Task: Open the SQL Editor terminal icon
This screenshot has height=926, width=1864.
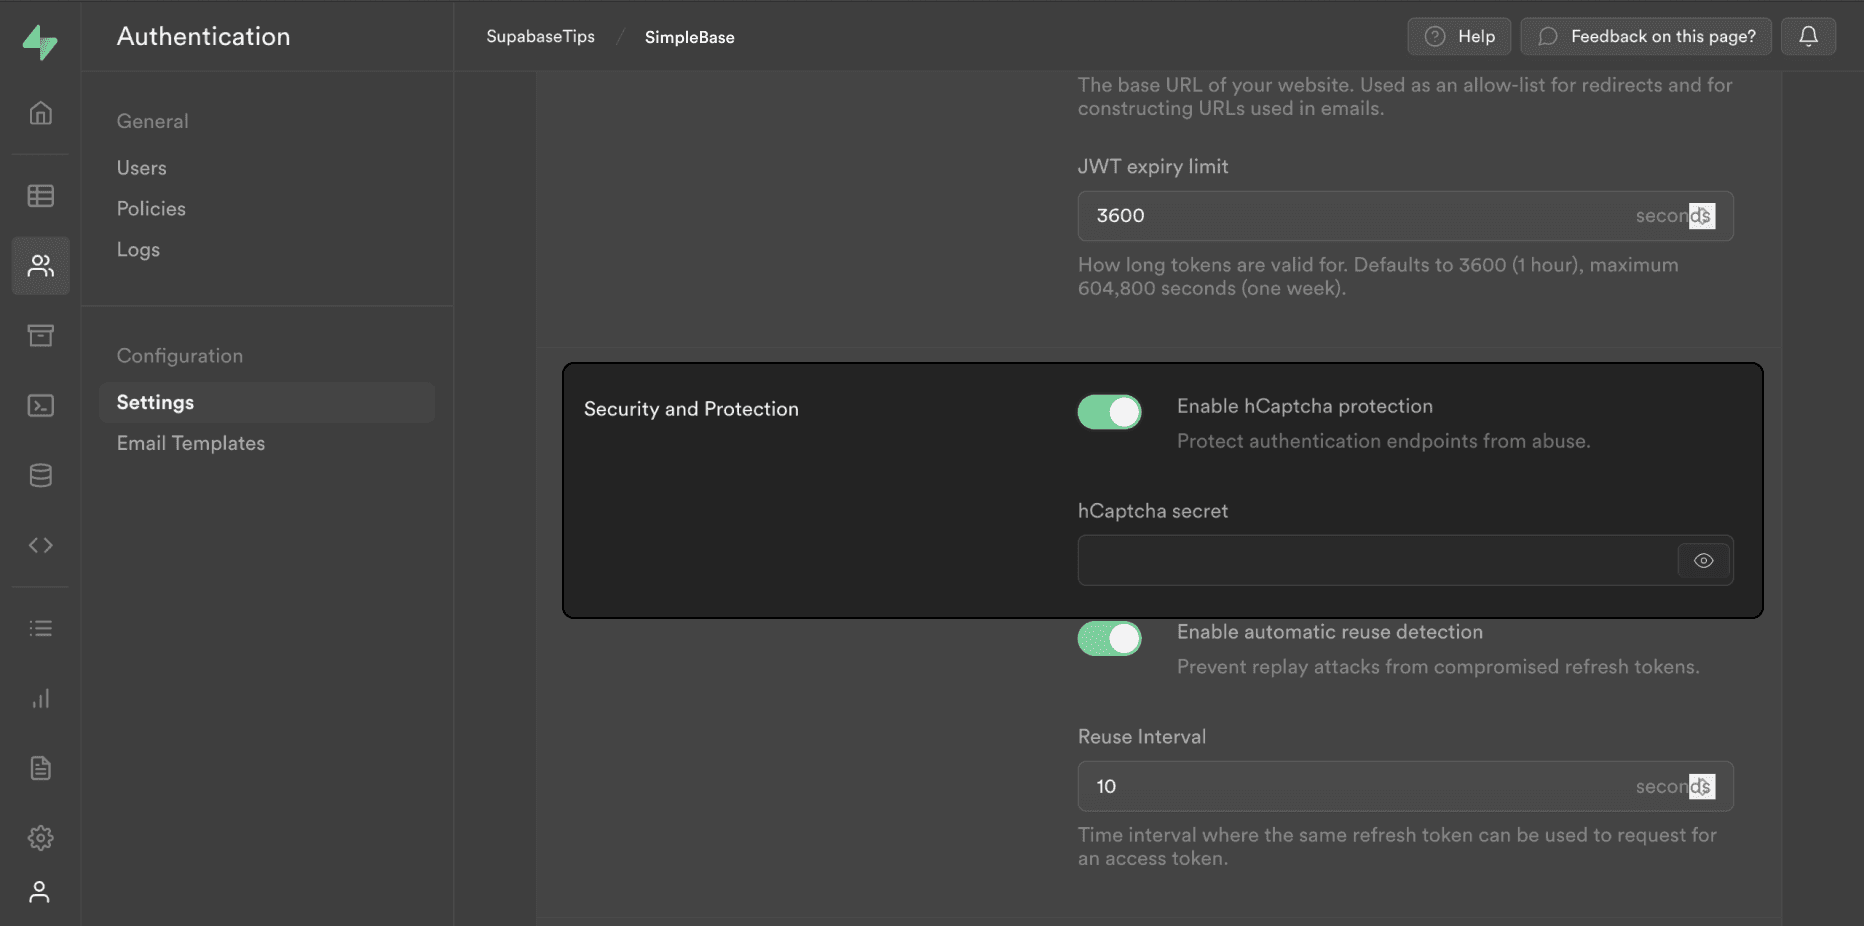Action: tap(40, 405)
